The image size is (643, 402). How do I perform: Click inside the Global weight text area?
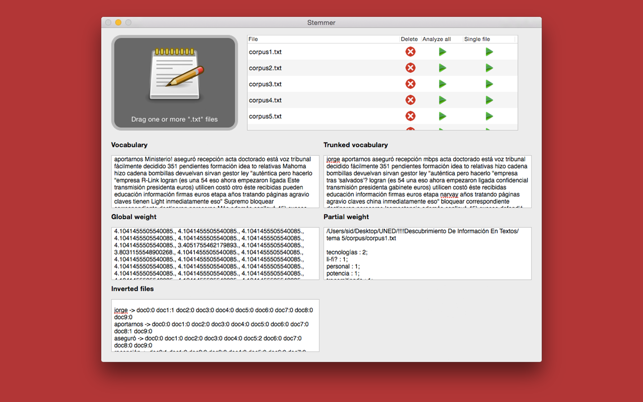pos(215,254)
